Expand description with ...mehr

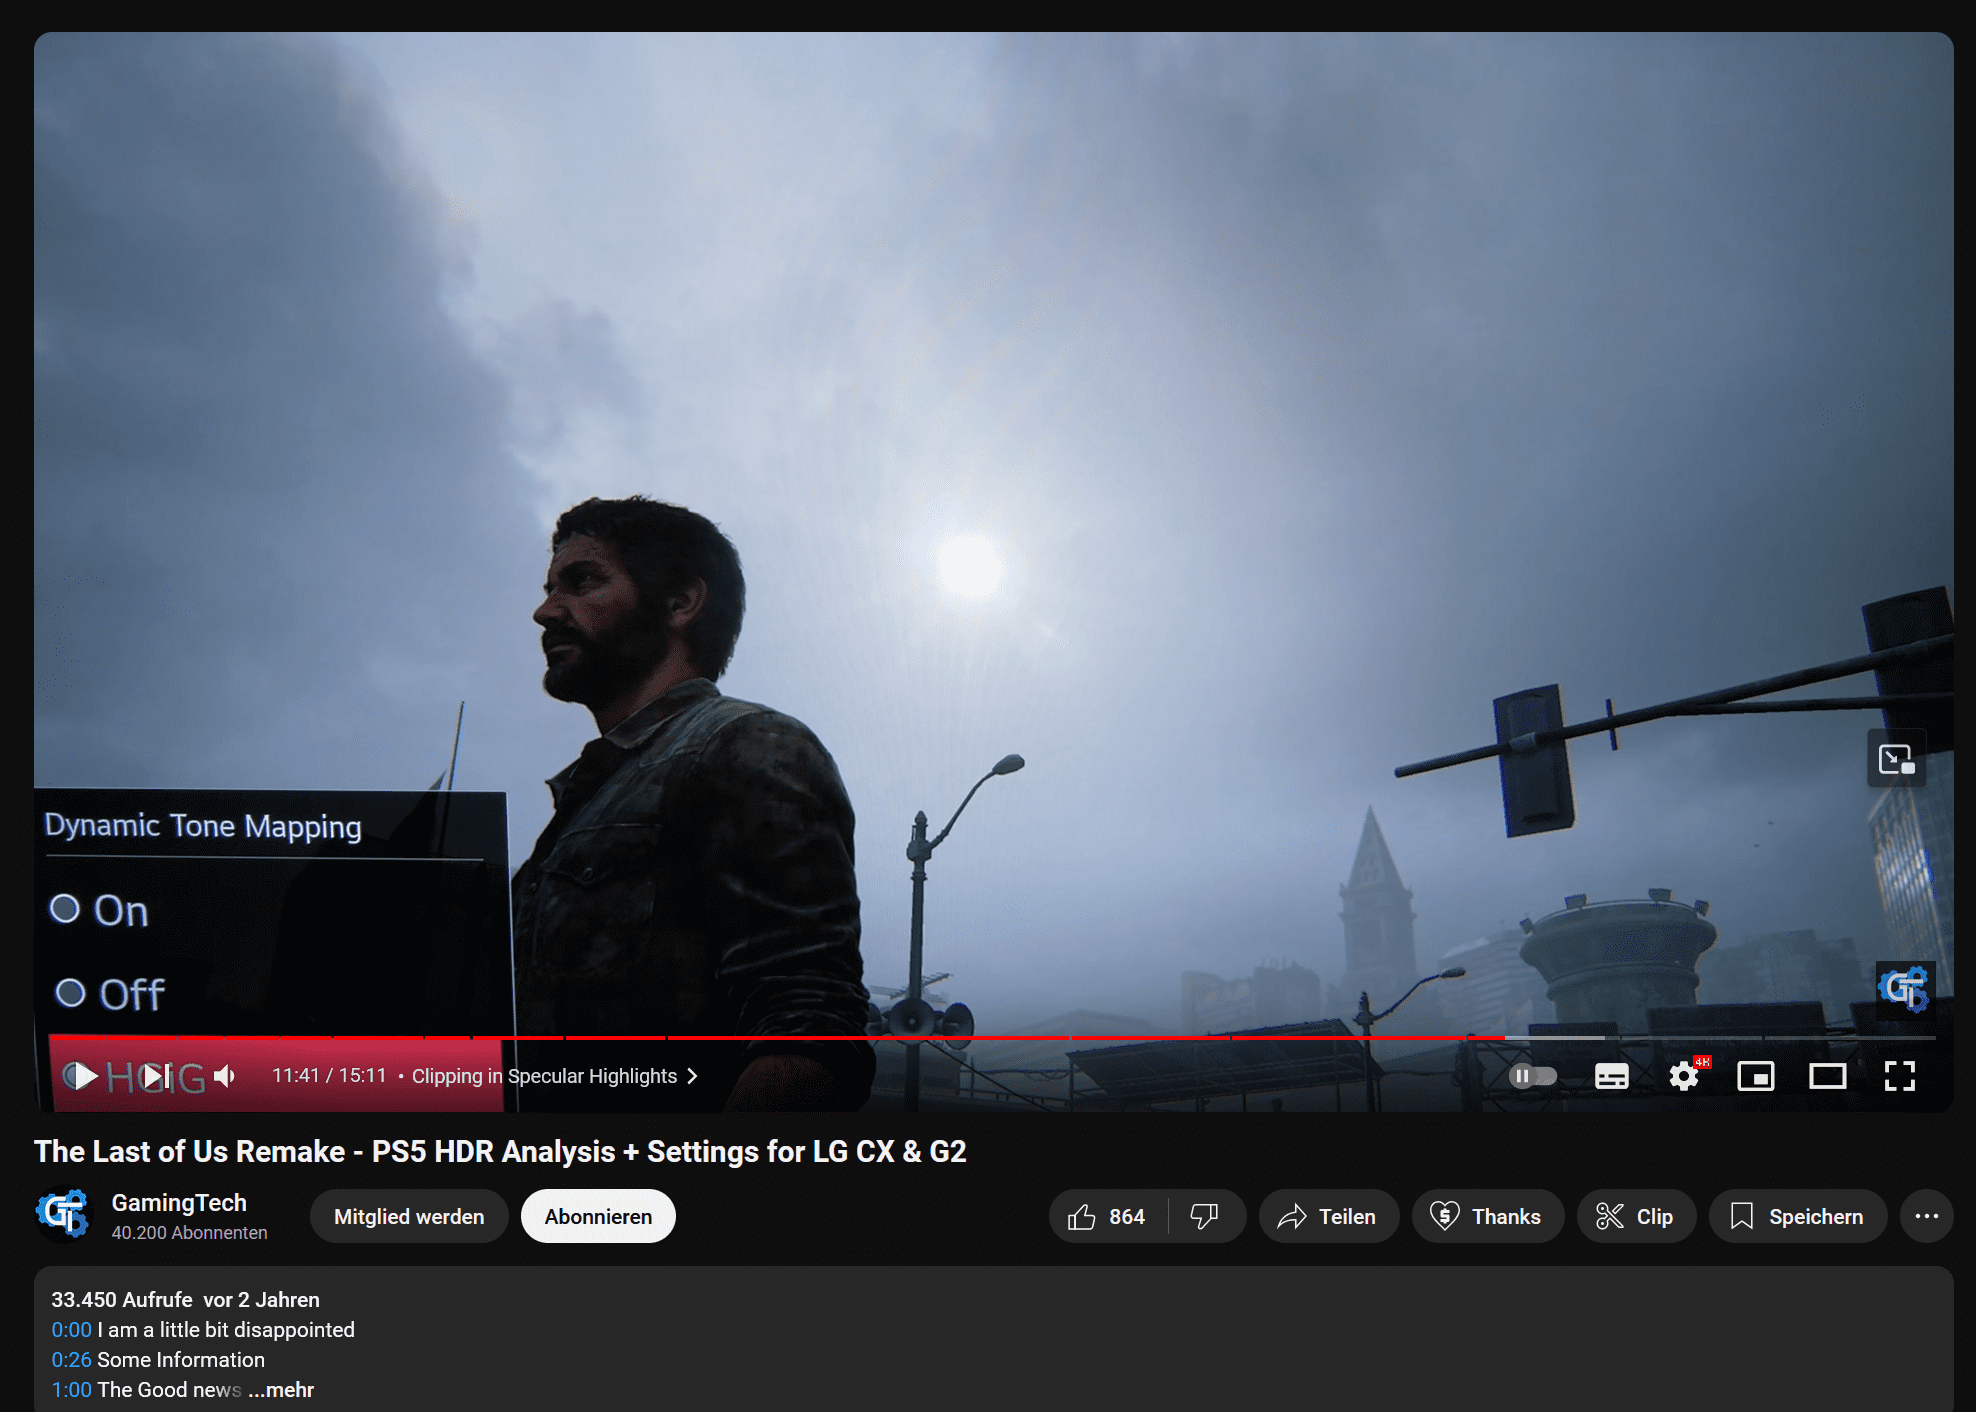[x=281, y=1390]
